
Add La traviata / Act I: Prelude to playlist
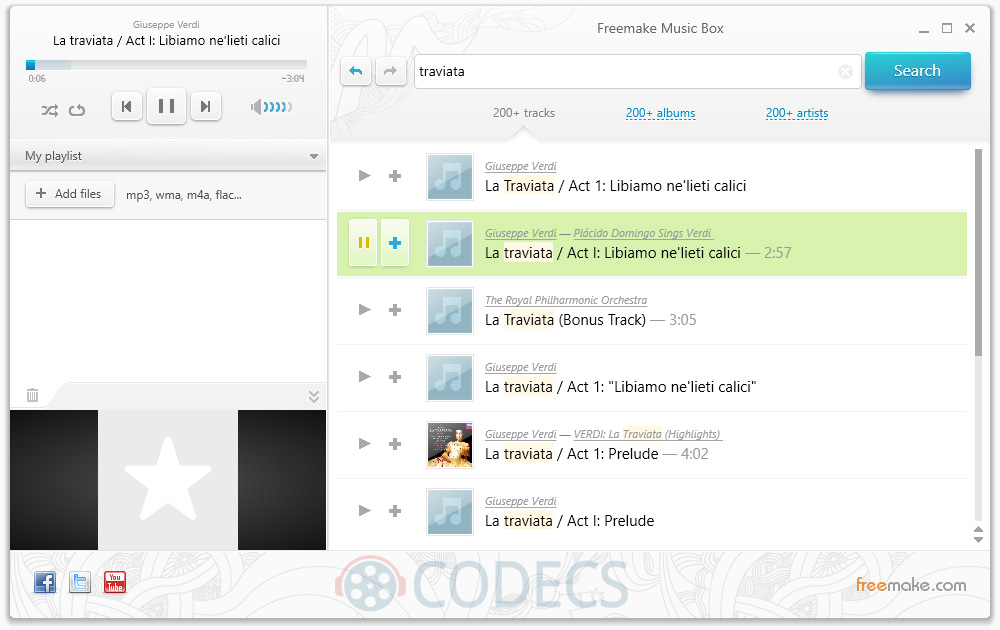point(395,511)
